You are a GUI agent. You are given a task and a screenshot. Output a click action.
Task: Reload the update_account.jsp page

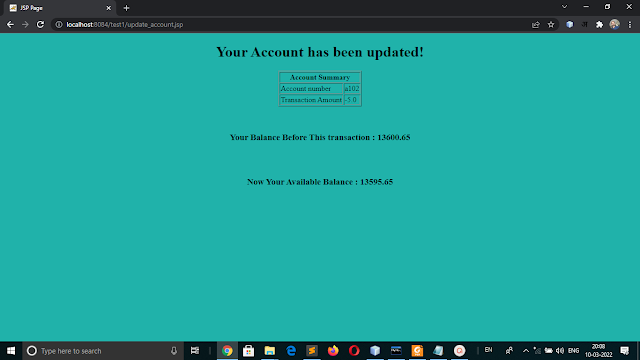click(40, 24)
